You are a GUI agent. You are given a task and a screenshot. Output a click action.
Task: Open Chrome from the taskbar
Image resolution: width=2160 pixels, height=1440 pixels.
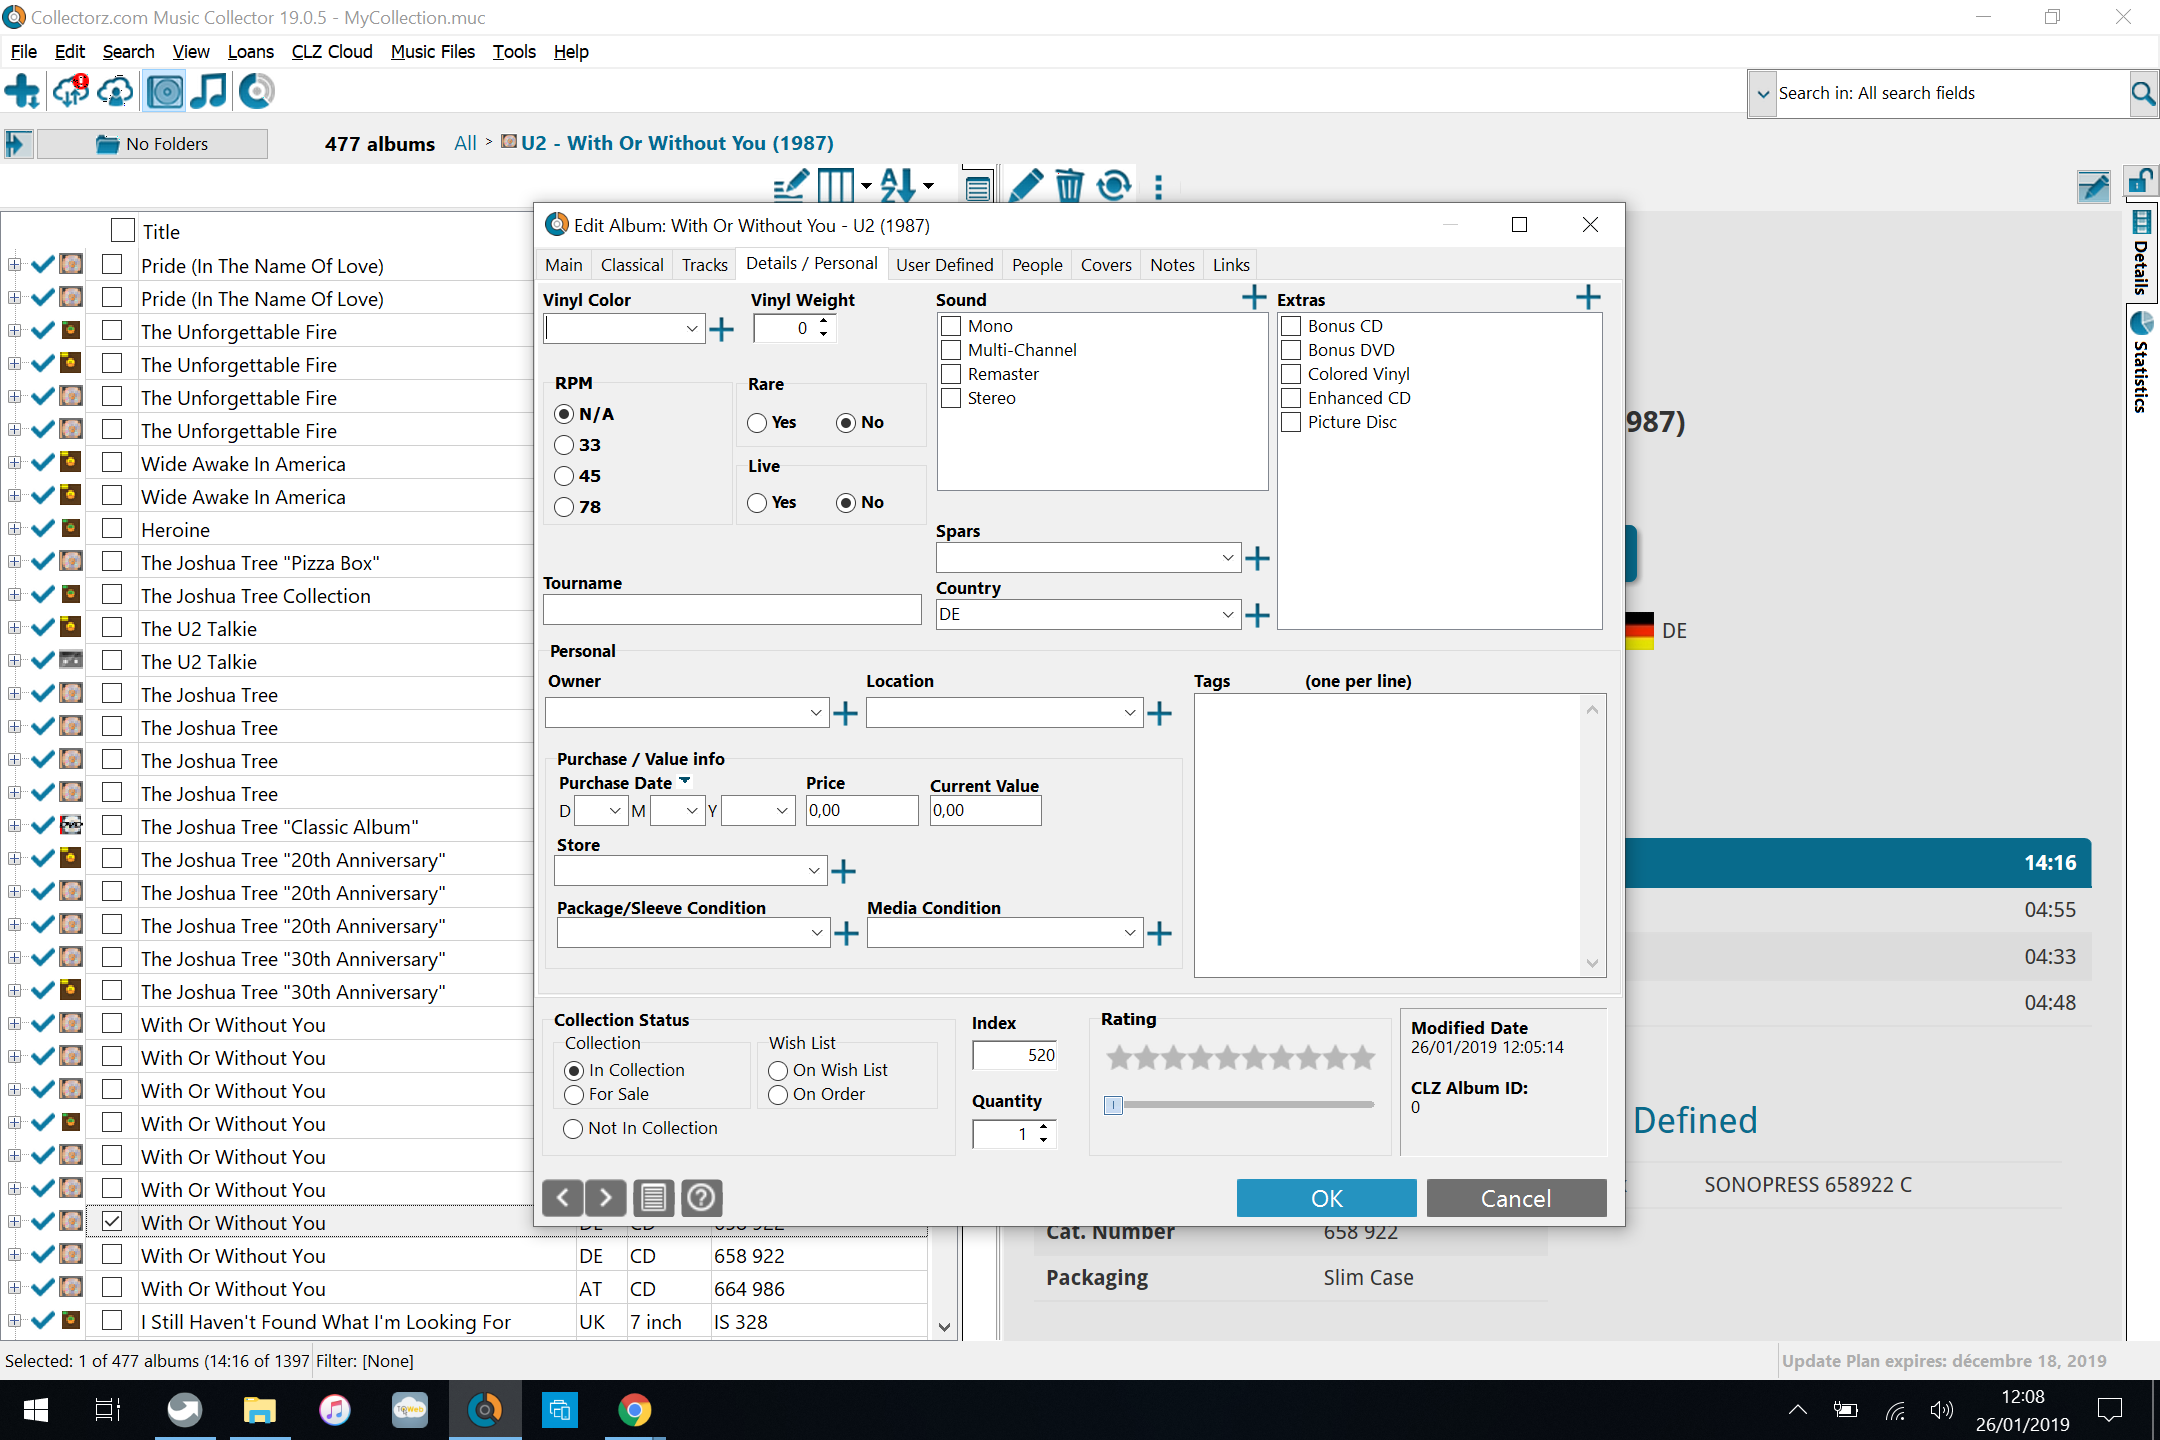click(x=634, y=1410)
